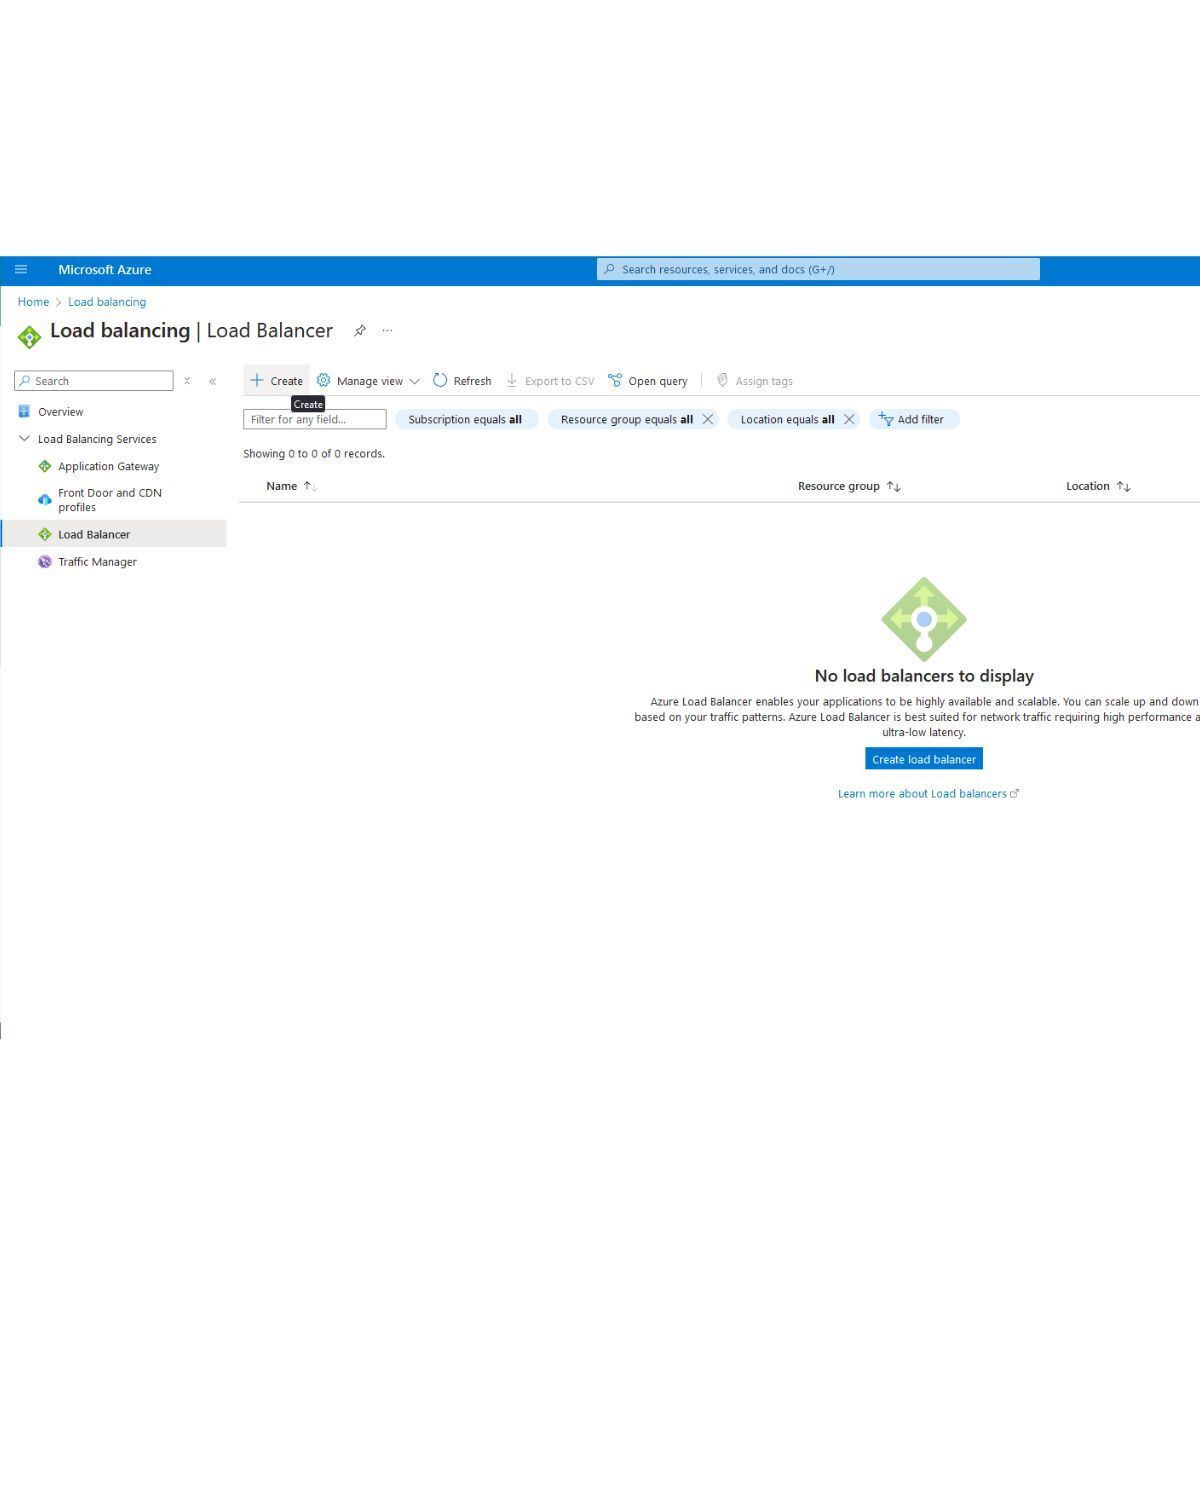Focus the sidebar Search box
1200x1500 pixels.
coord(94,381)
